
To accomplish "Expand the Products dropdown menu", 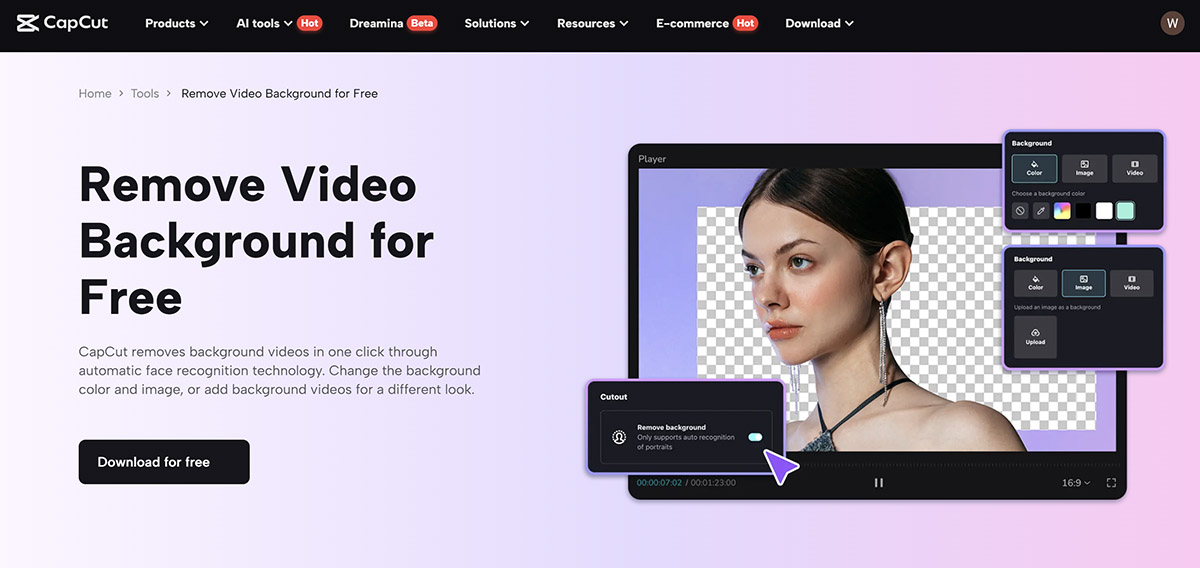I will pyautogui.click(x=176, y=23).
